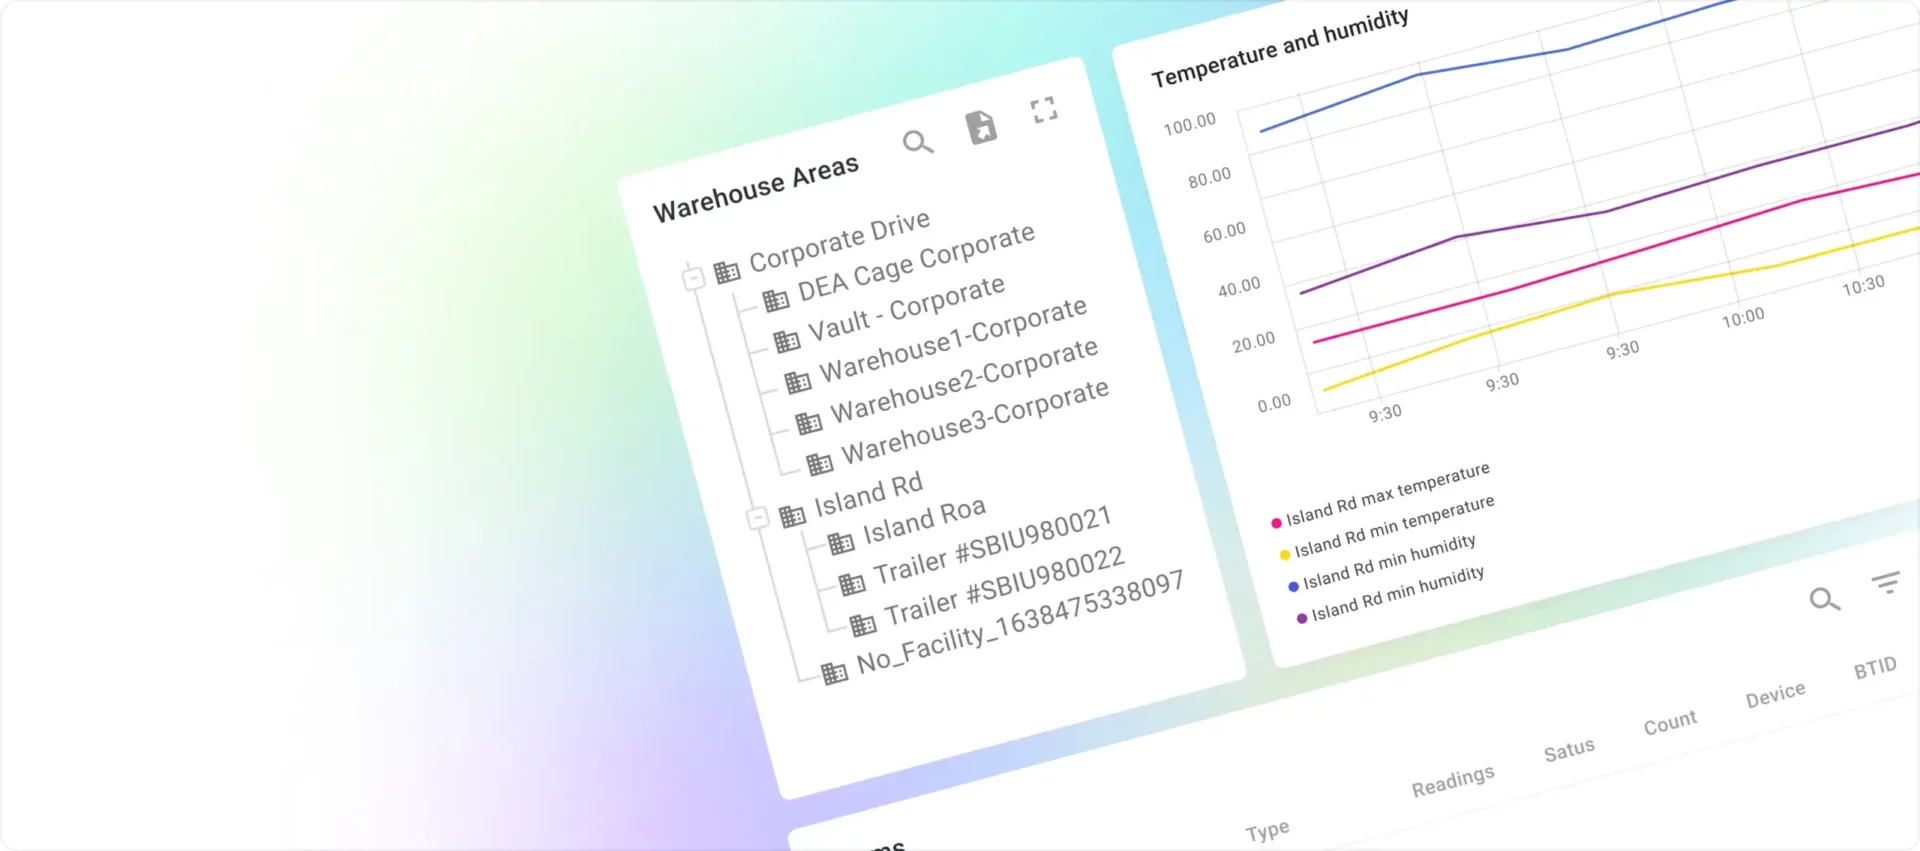This screenshot has height=851, width=1920.
Task: Click the export file icon in Warehouse Areas
Action: click(981, 127)
